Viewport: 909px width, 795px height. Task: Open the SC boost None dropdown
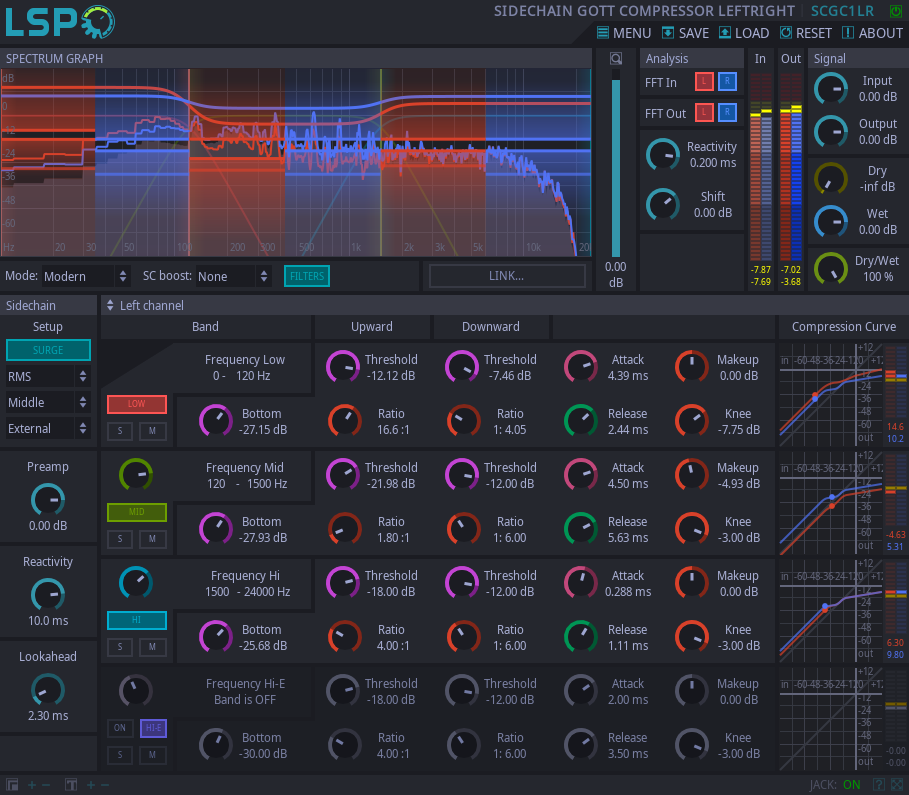coord(233,276)
